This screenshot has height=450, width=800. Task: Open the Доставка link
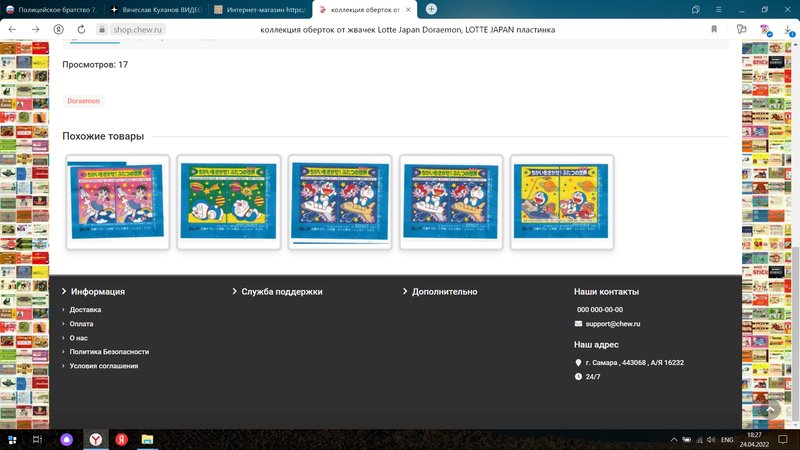pyautogui.click(x=85, y=310)
